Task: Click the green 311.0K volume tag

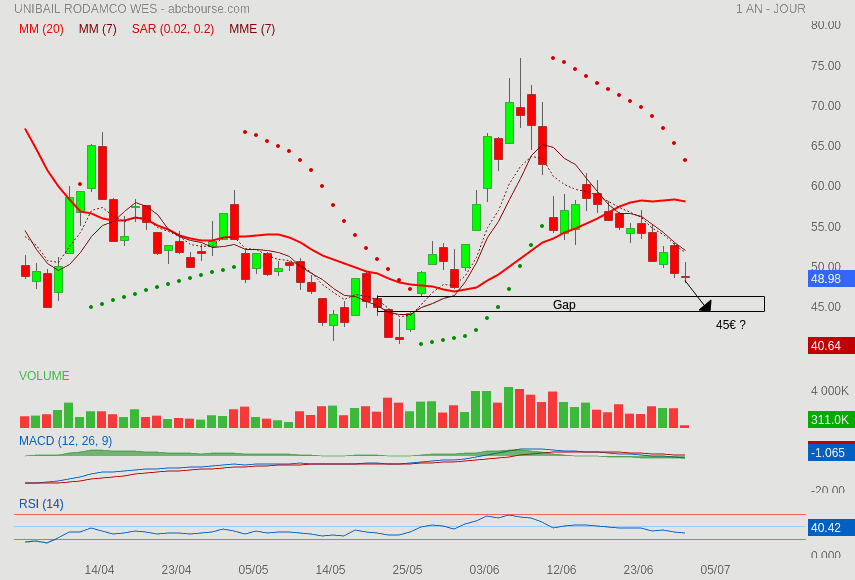Action: coord(831,420)
